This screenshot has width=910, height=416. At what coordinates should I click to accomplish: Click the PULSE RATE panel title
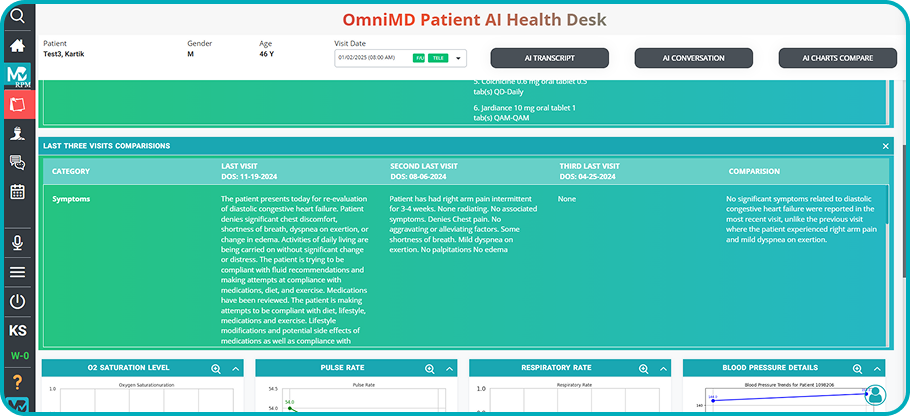tap(342, 368)
